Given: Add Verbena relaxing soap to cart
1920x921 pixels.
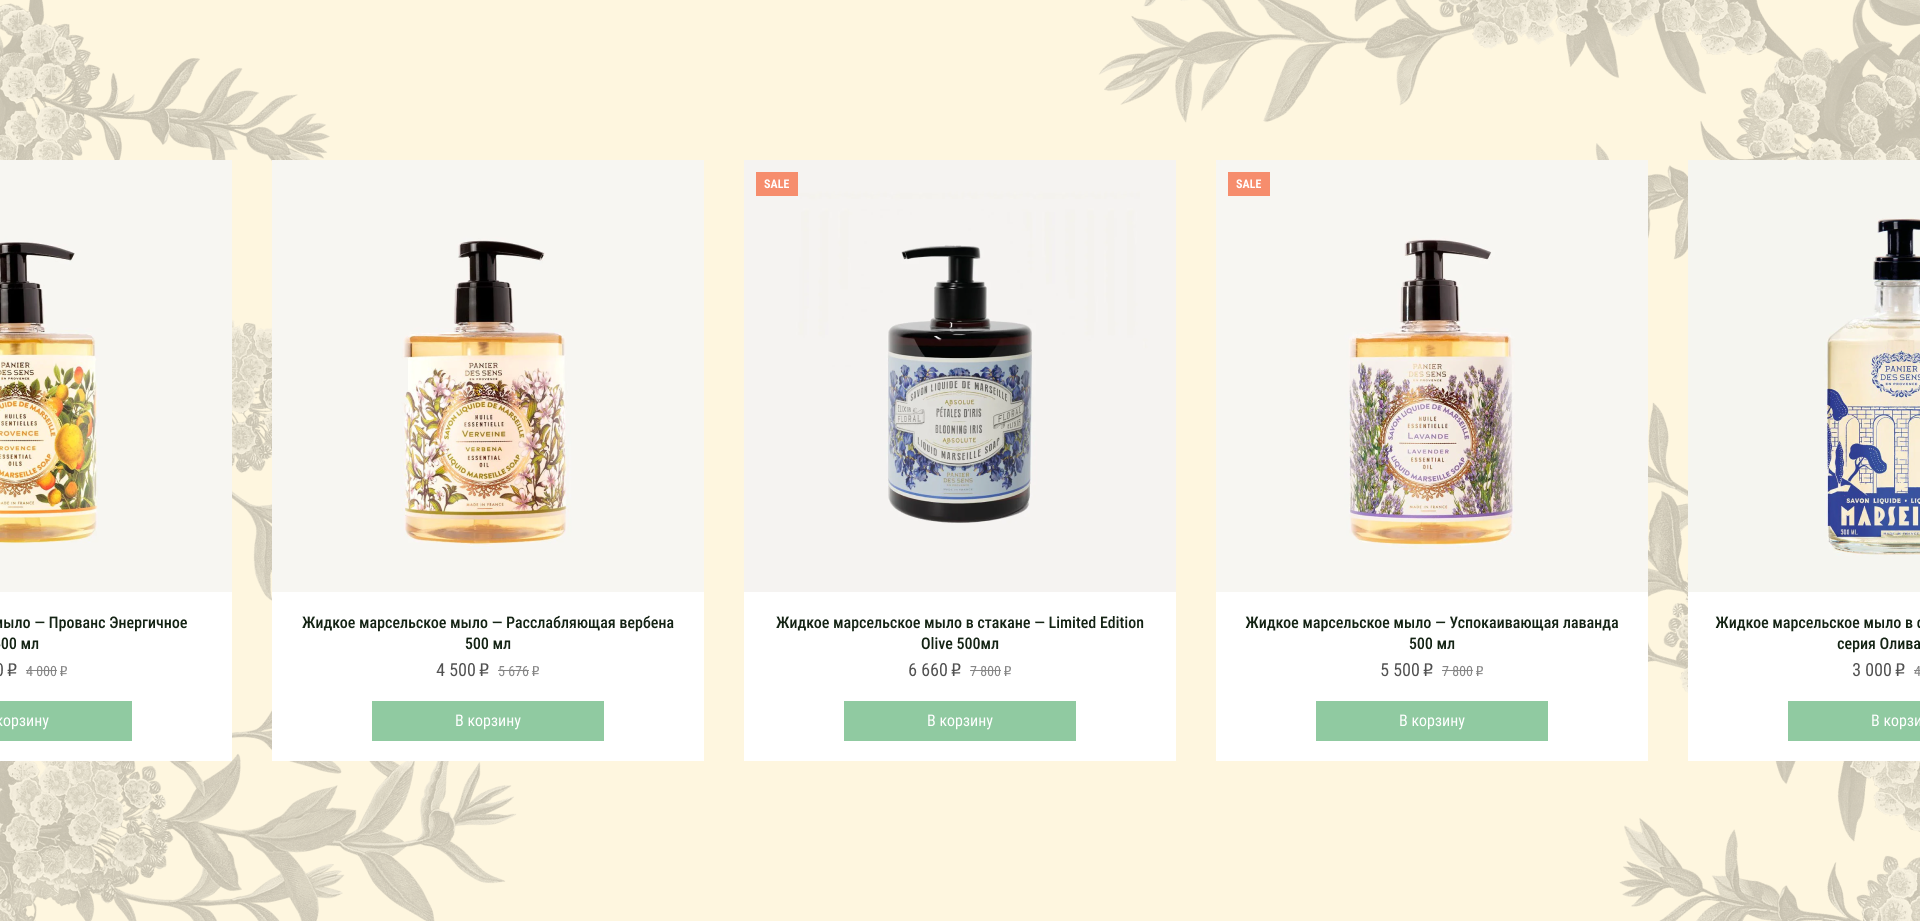Looking at the screenshot, I should (x=488, y=721).
